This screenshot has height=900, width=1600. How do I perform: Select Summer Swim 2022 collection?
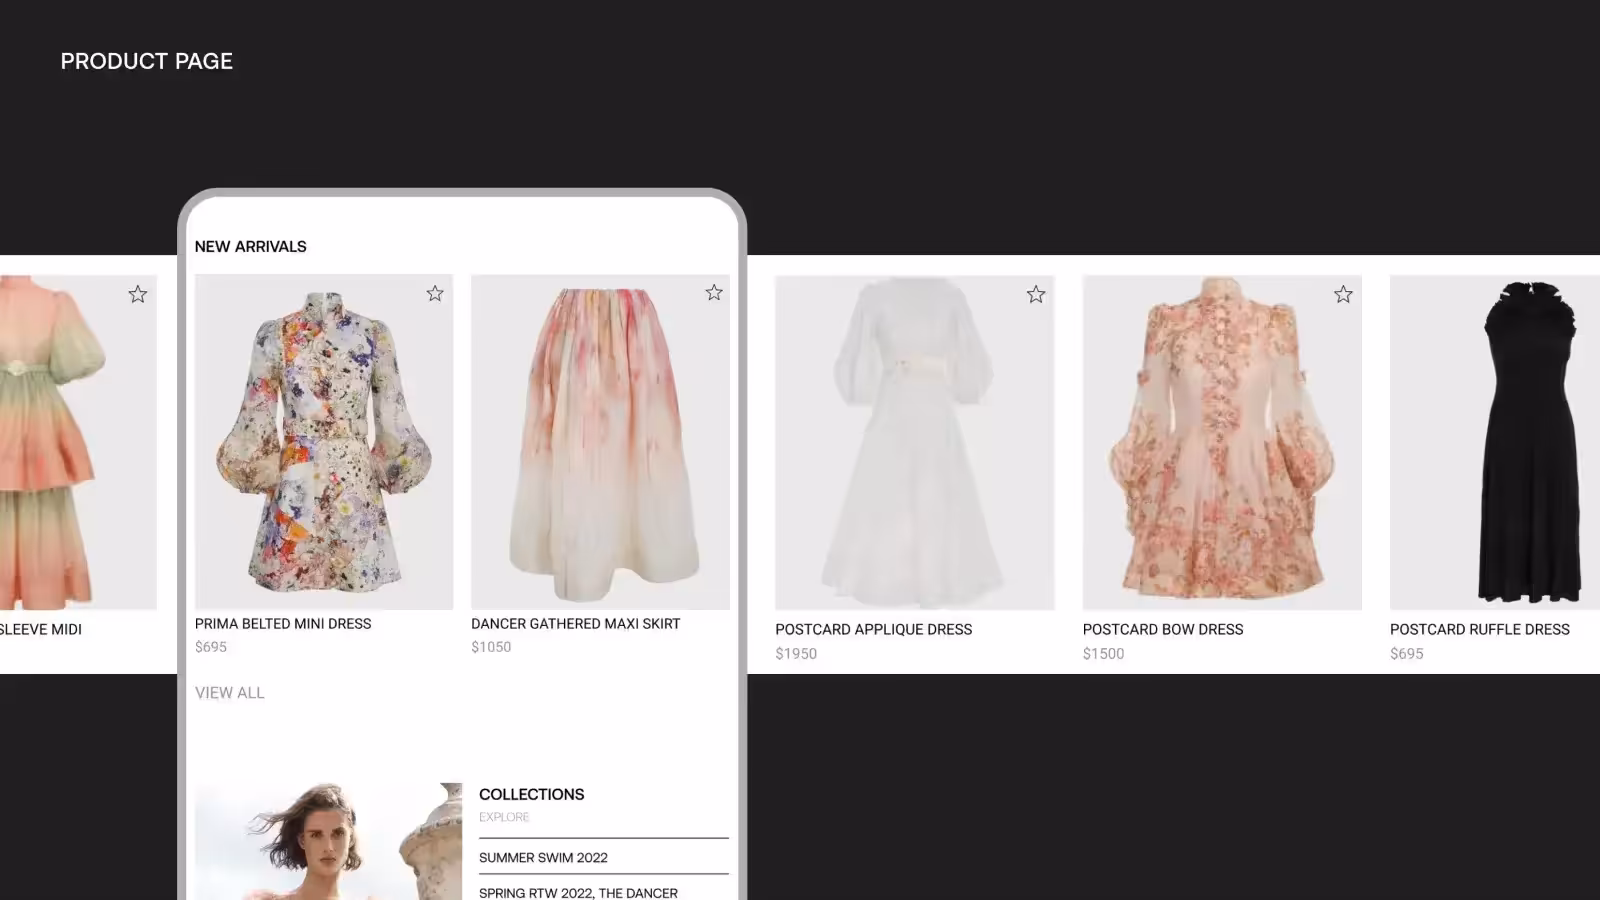[543, 857]
